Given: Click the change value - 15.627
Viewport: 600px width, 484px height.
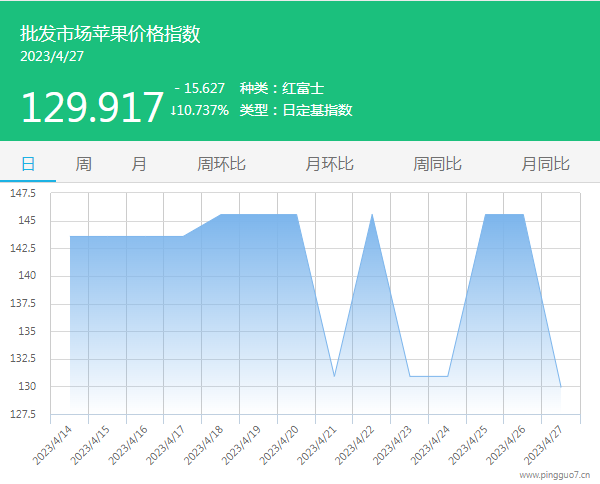Looking at the screenshot, I should (199, 88).
